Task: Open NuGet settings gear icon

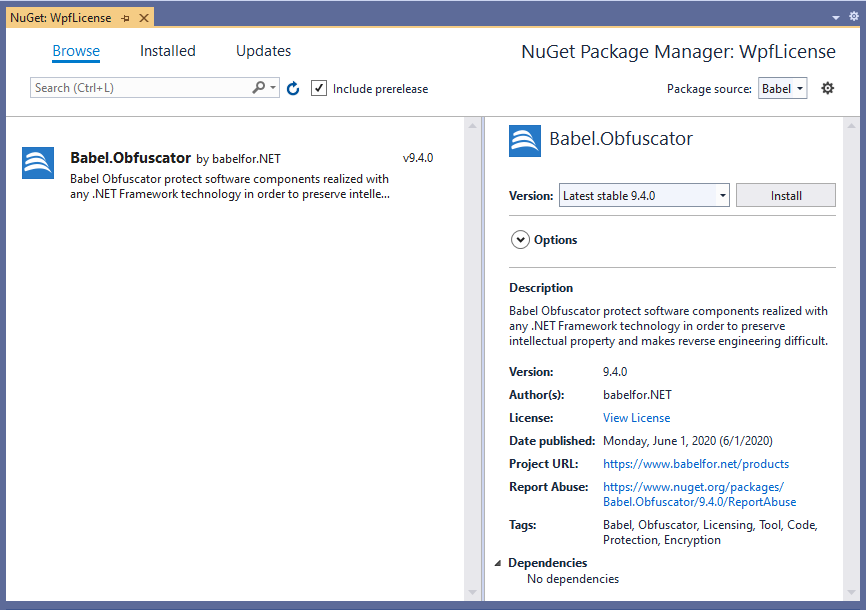Action: tap(827, 88)
